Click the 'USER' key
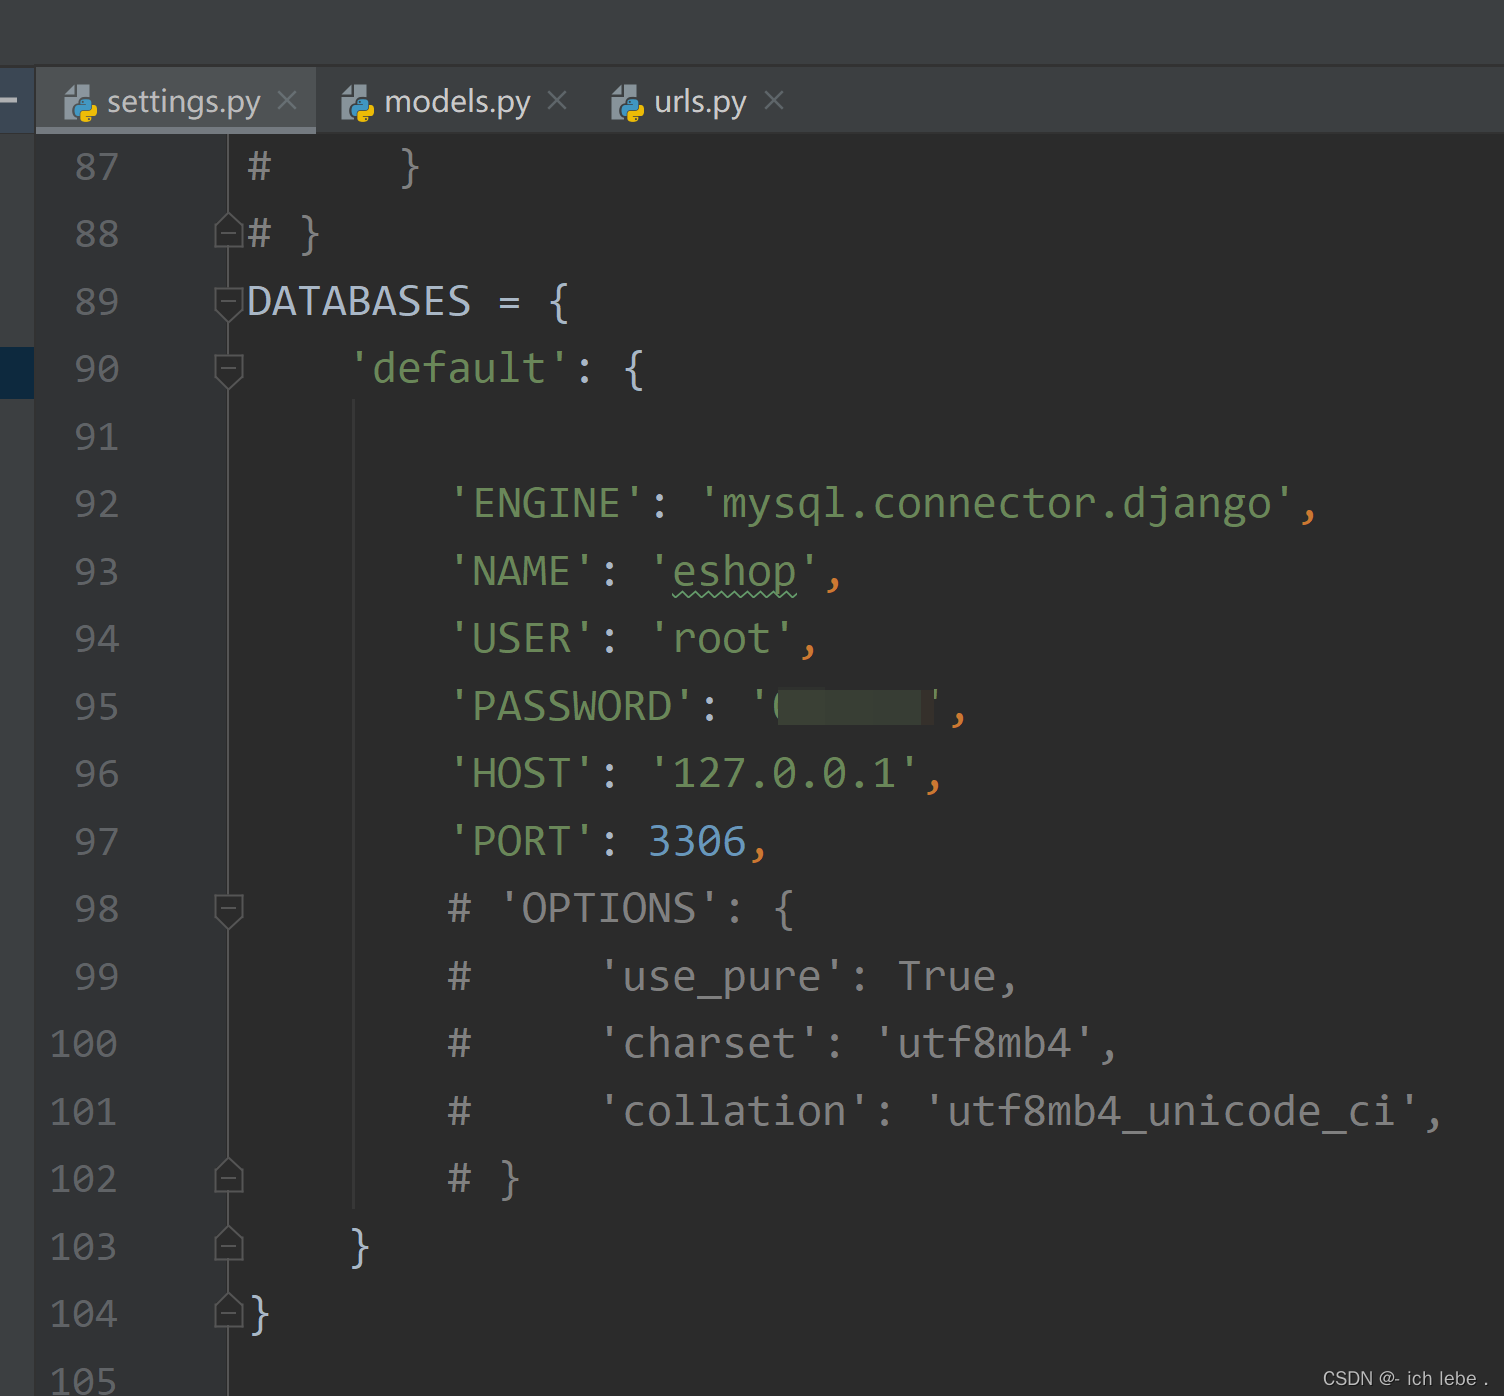The image size is (1504, 1396). coord(522,639)
